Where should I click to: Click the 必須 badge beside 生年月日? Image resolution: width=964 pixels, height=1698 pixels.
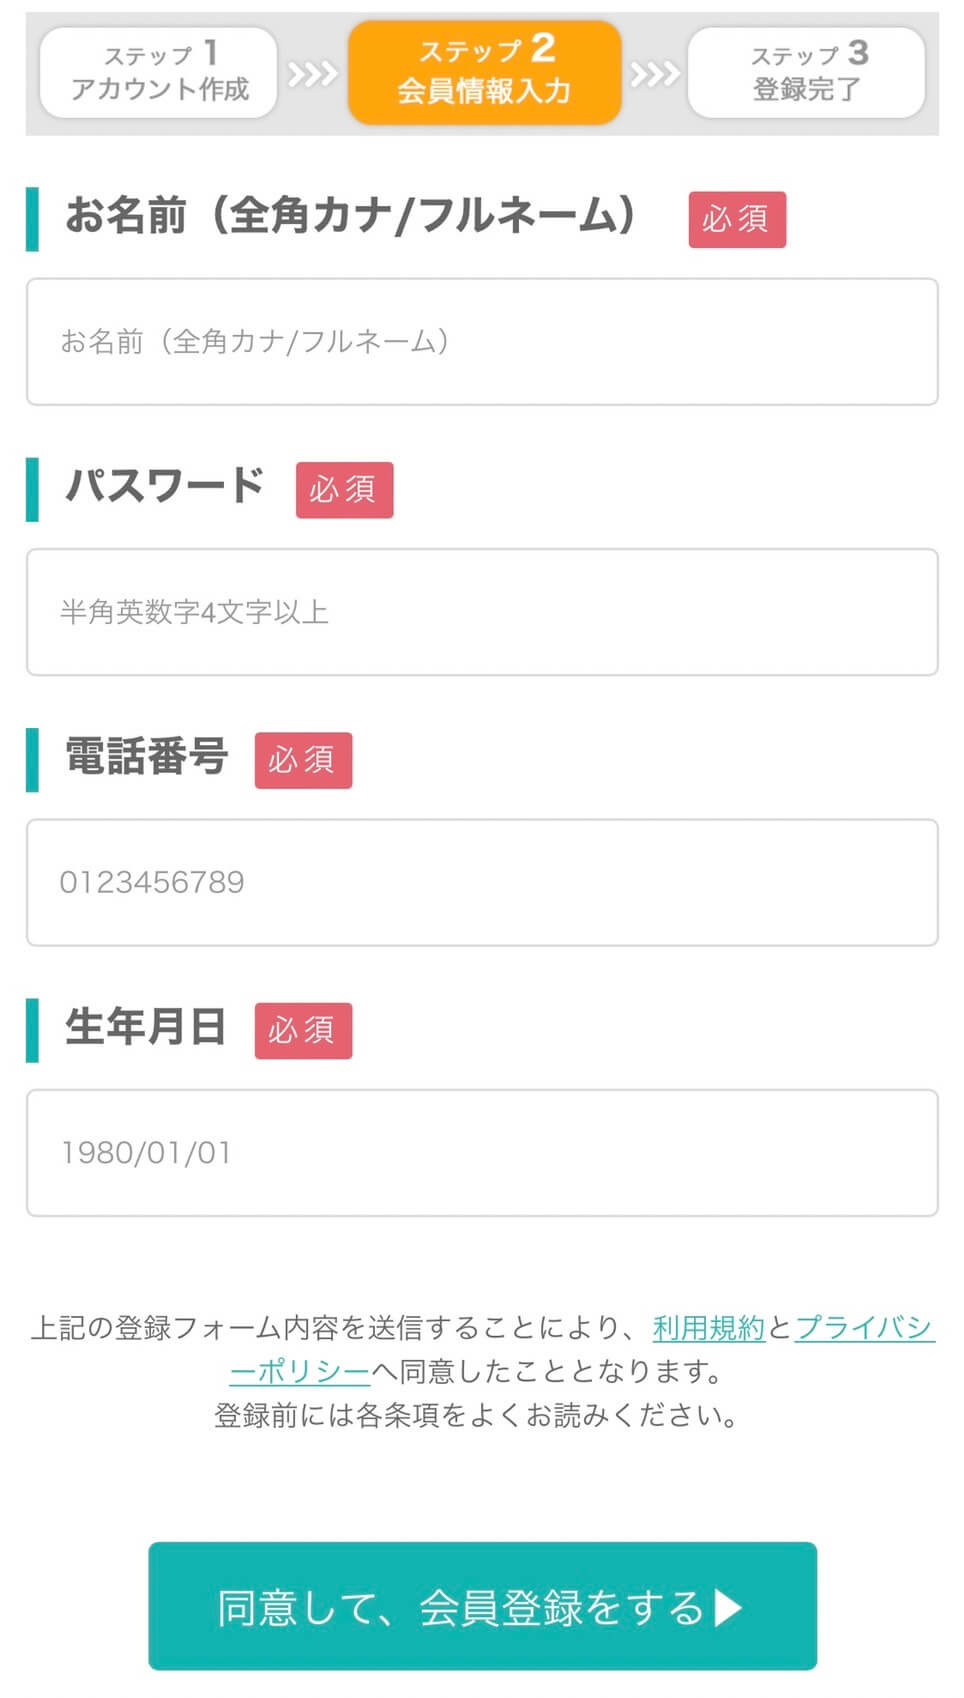303,1031
